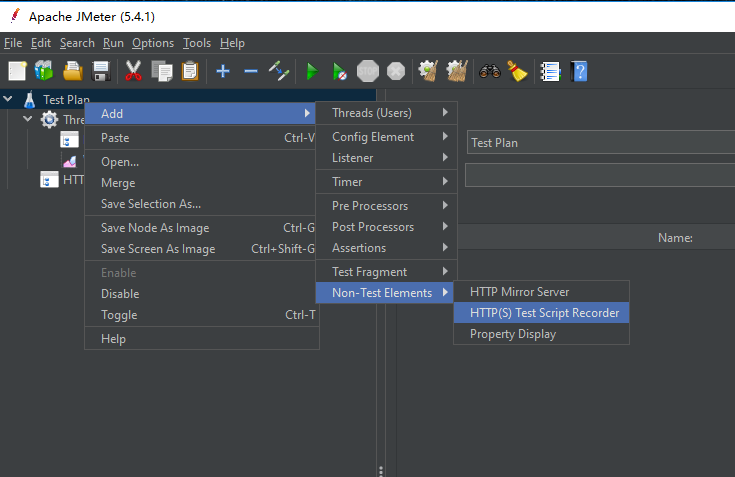Open the Help menu in menu bar
Screen dimensions: 735x477
[232, 43]
